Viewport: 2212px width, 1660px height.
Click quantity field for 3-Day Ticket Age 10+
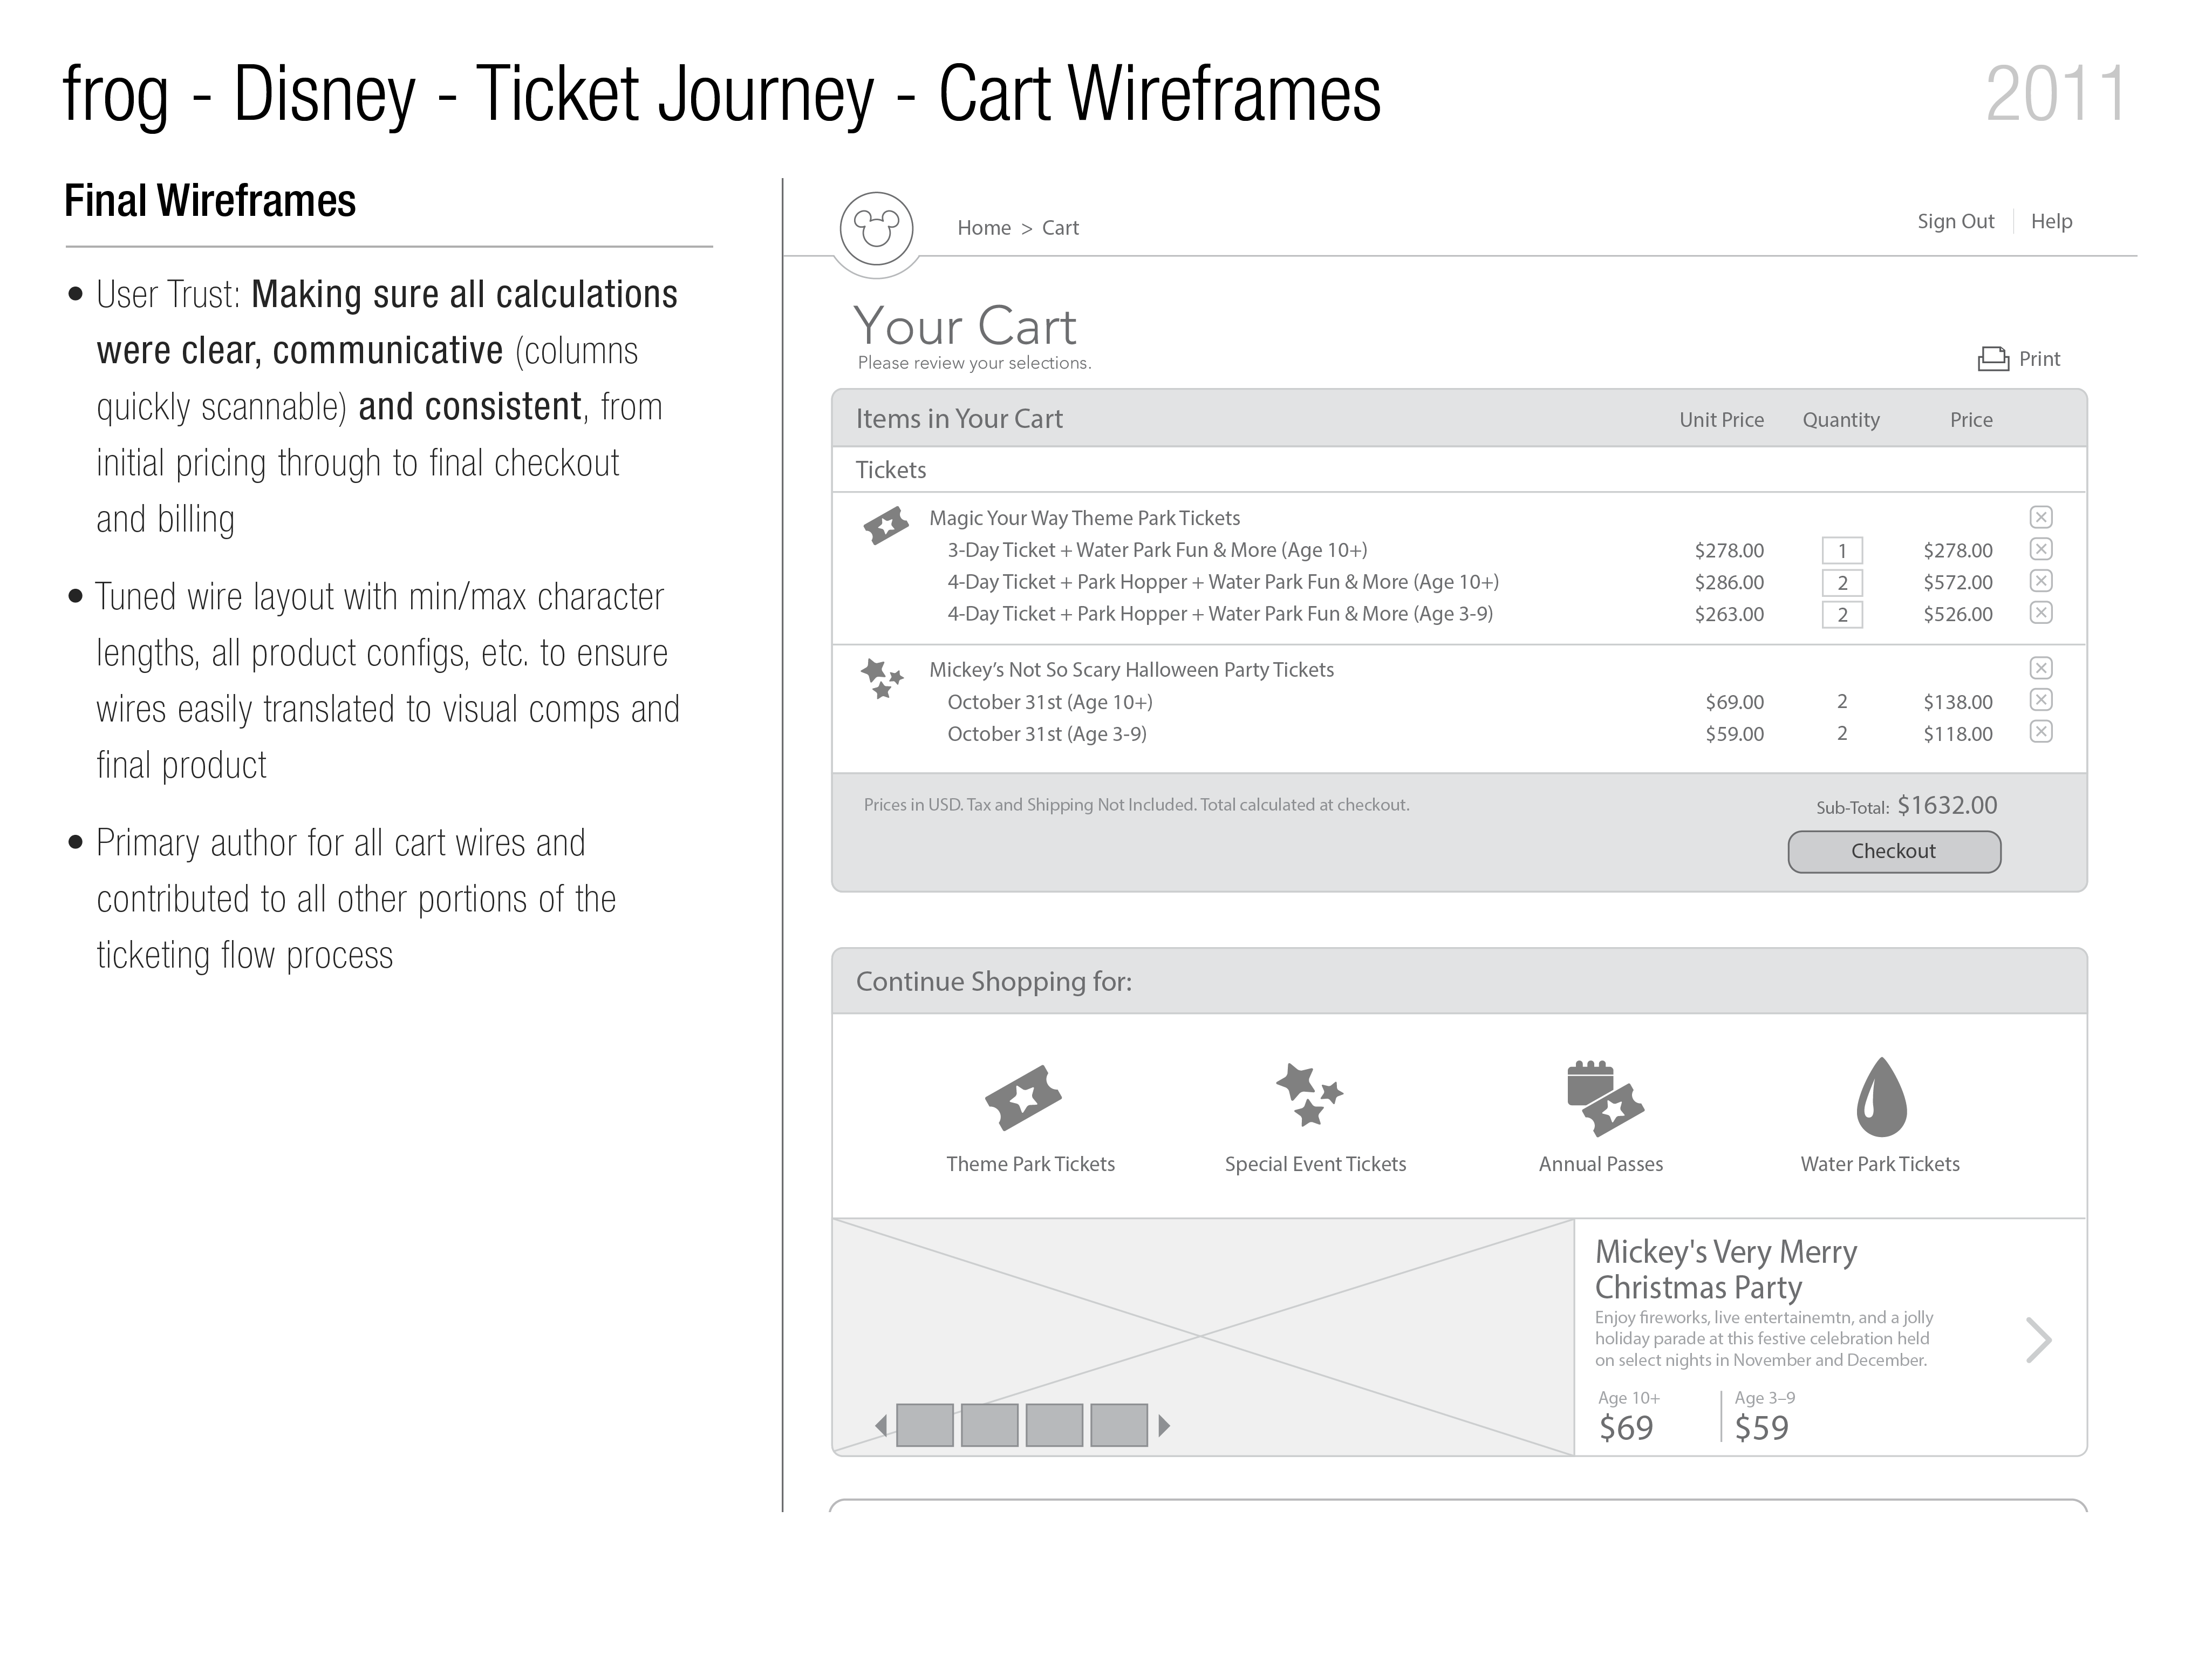click(1842, 551)
